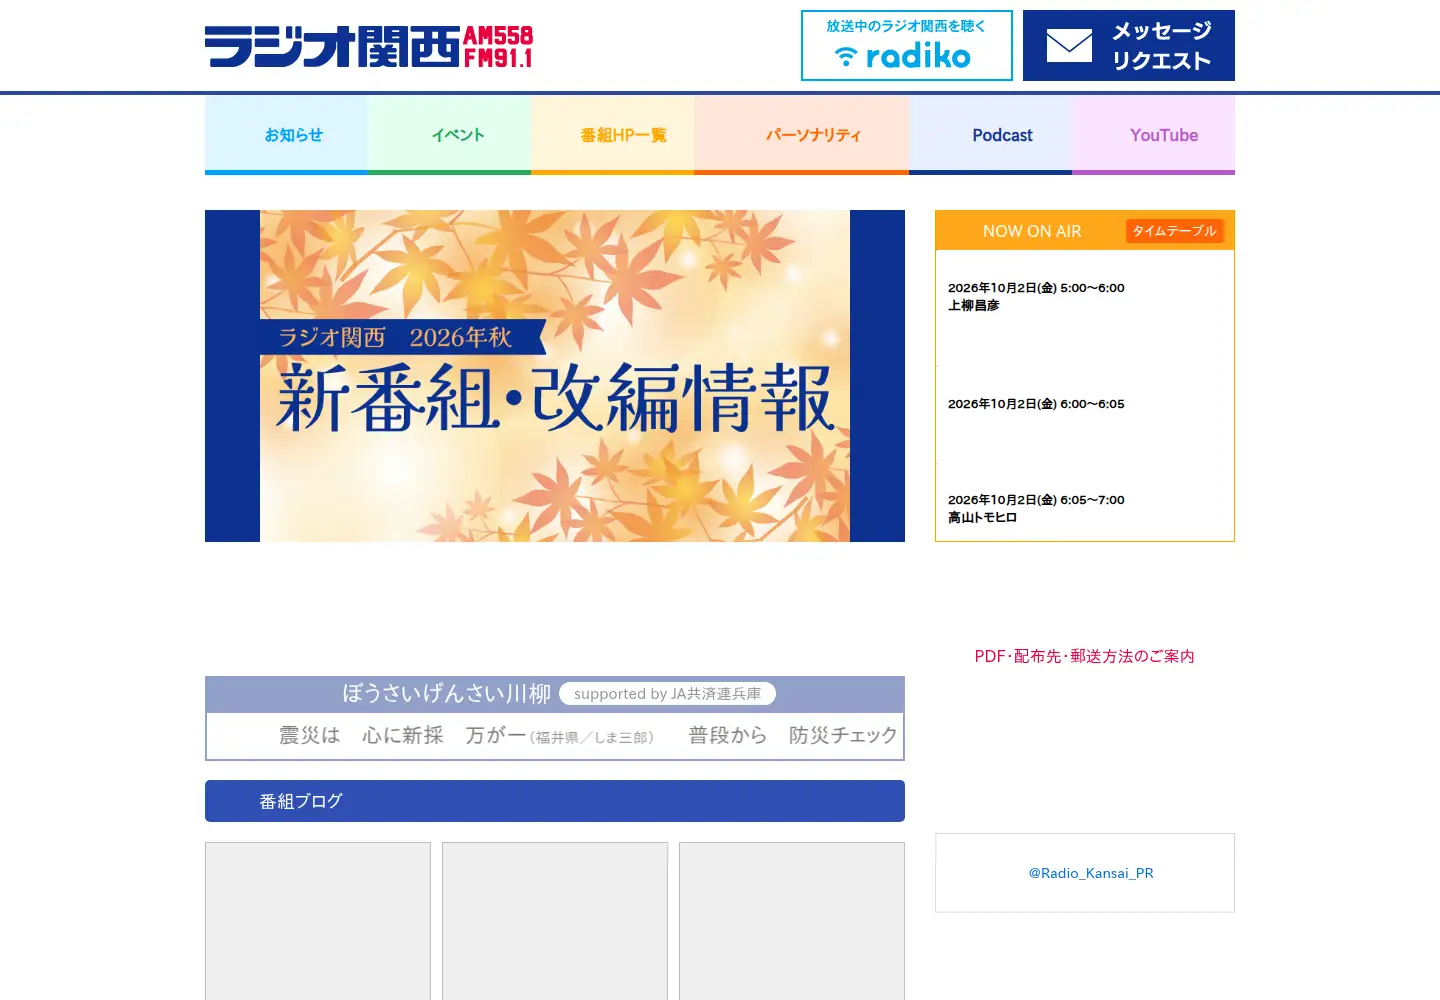Select the お知らせ navigation tab
The image size is (1440, 1000).
click(286, 135)
